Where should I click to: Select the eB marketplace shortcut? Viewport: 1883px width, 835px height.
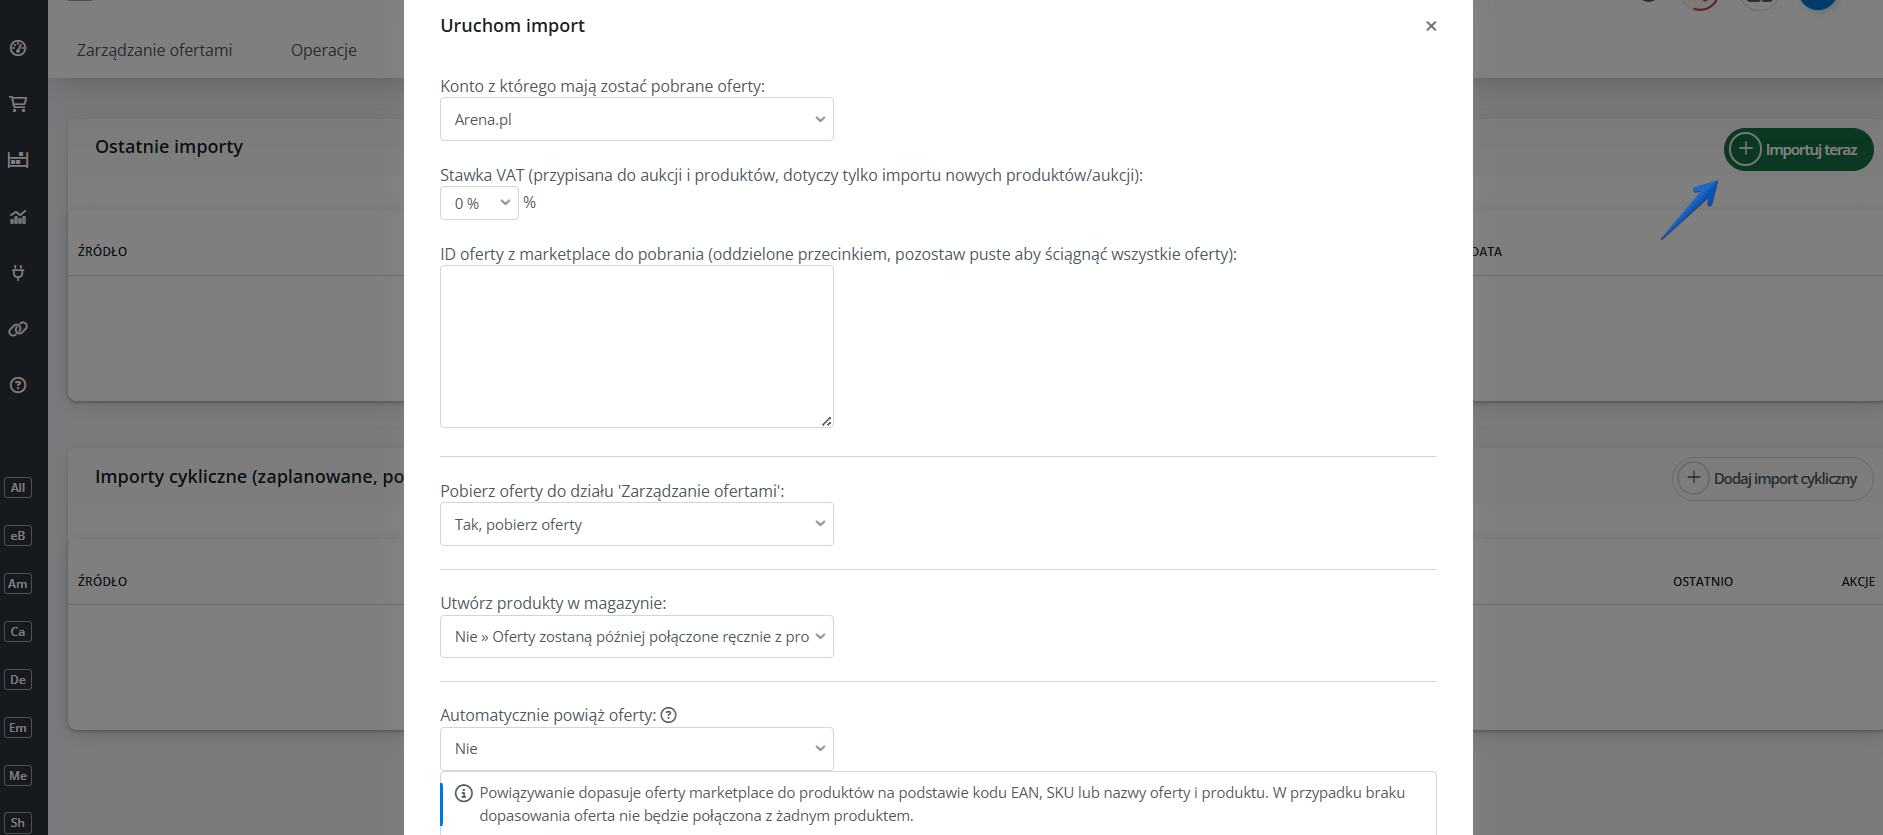point(18,536)
